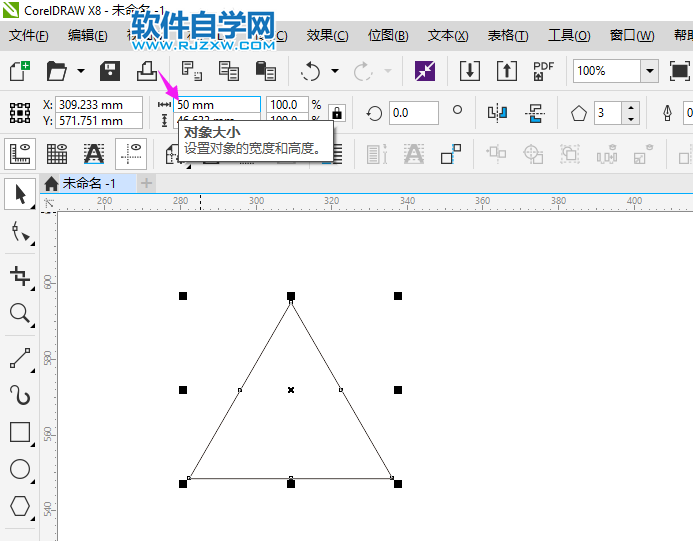Open the 编辑(E) menu

click(x=88, y=35)
